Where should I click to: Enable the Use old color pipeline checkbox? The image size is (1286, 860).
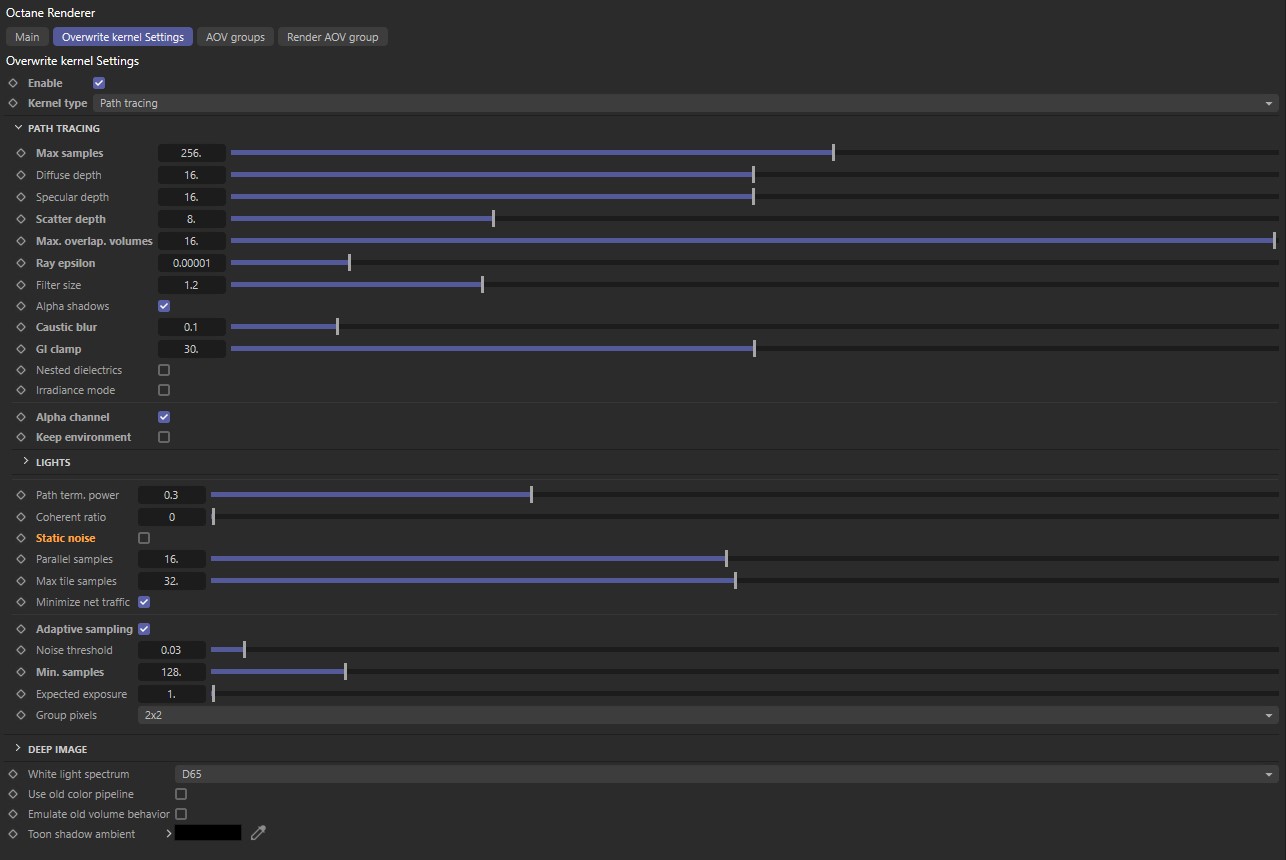point(181,794)
